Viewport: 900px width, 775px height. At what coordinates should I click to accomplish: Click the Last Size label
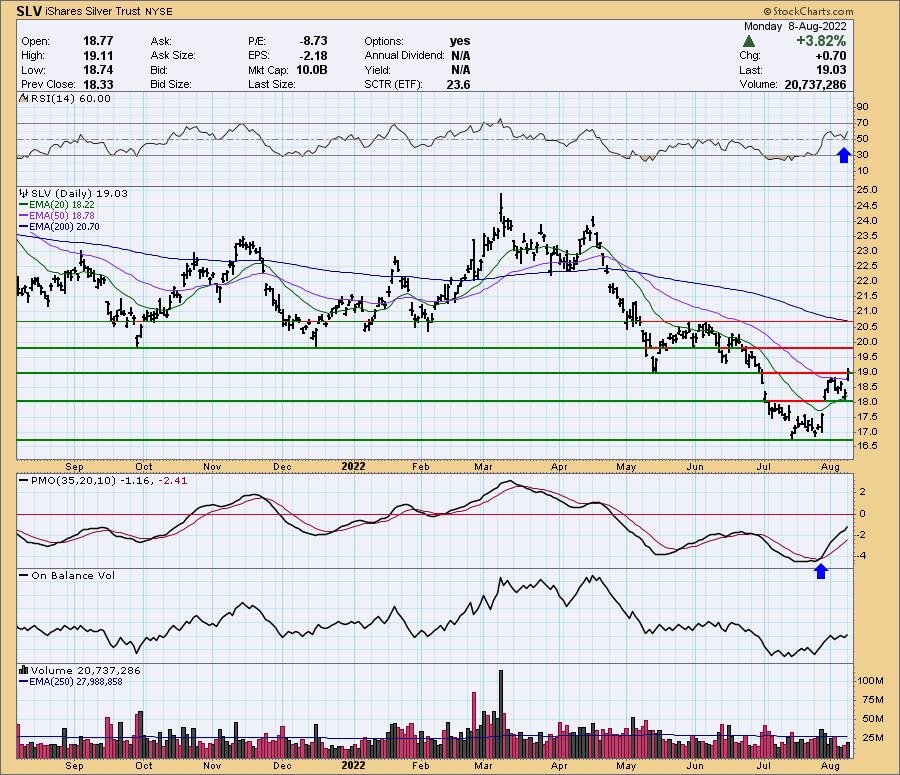point(271,84)
